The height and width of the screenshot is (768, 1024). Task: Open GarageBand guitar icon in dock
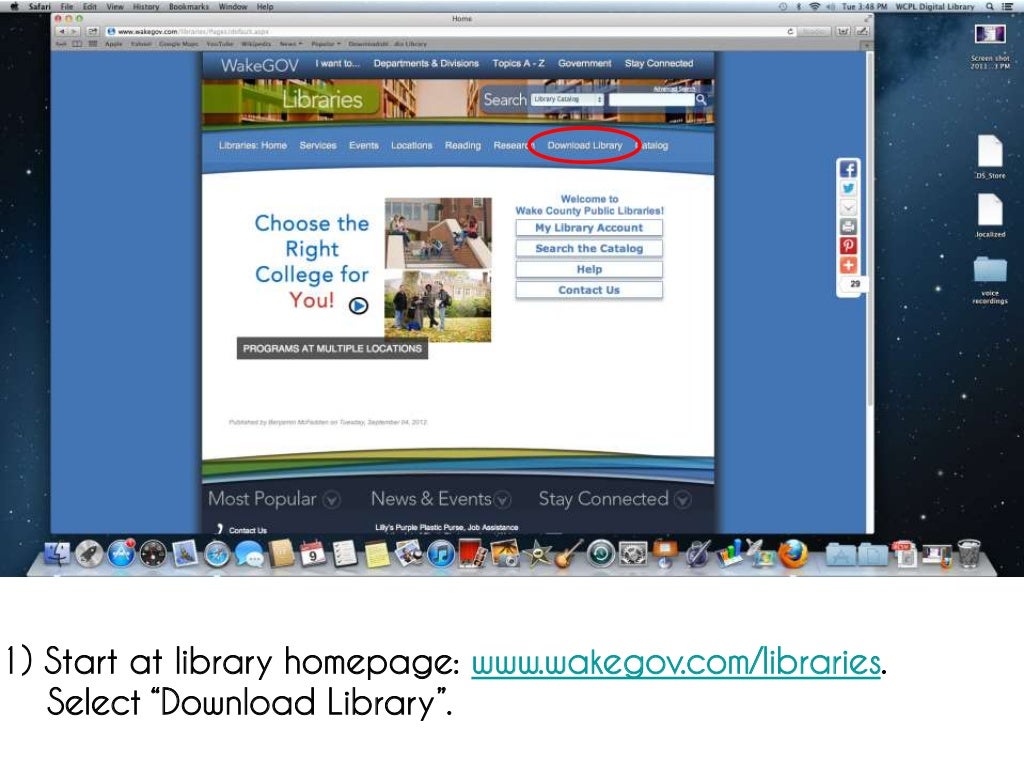click(x=569, y=554)
